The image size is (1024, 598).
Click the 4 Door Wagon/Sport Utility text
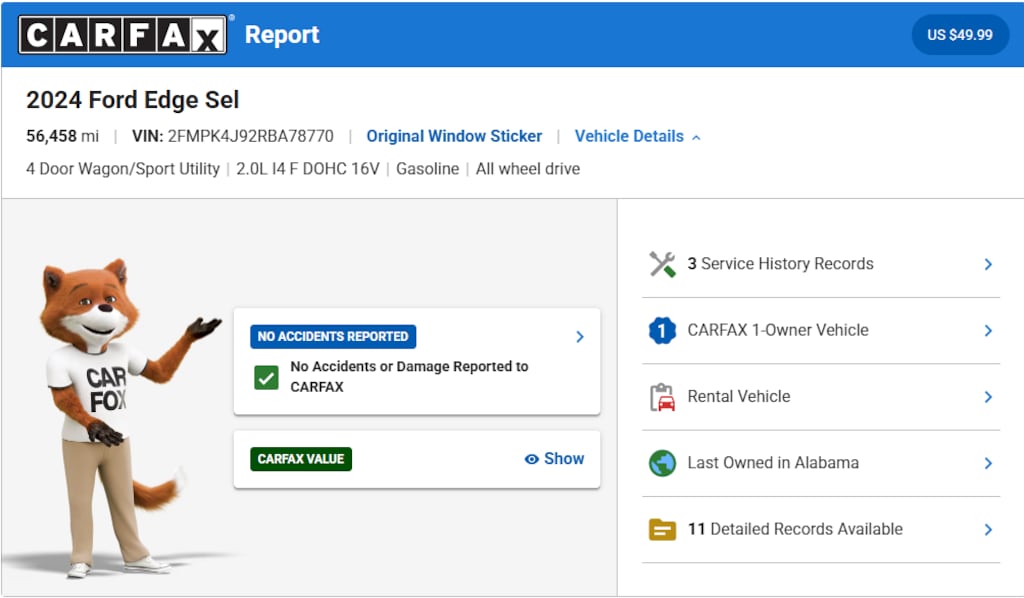pos(123,169)
